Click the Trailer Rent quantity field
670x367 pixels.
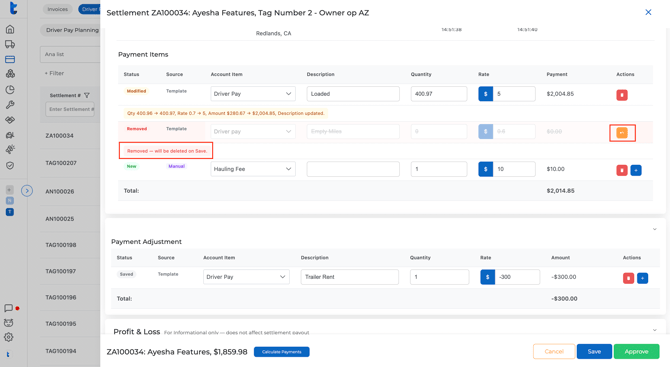tap(439, 277)
